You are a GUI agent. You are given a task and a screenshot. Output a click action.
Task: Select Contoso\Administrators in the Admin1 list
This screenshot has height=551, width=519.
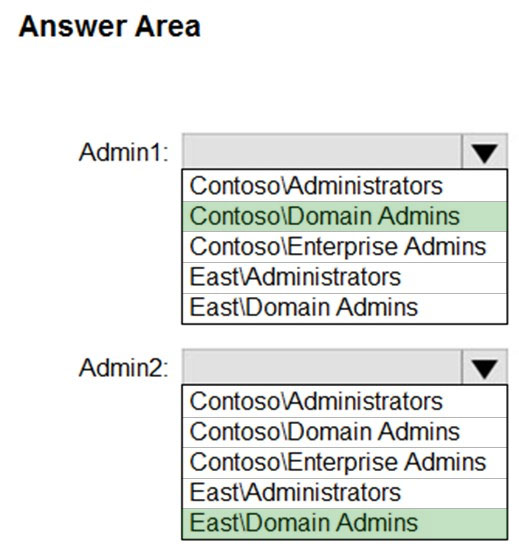tap(345, 186)
